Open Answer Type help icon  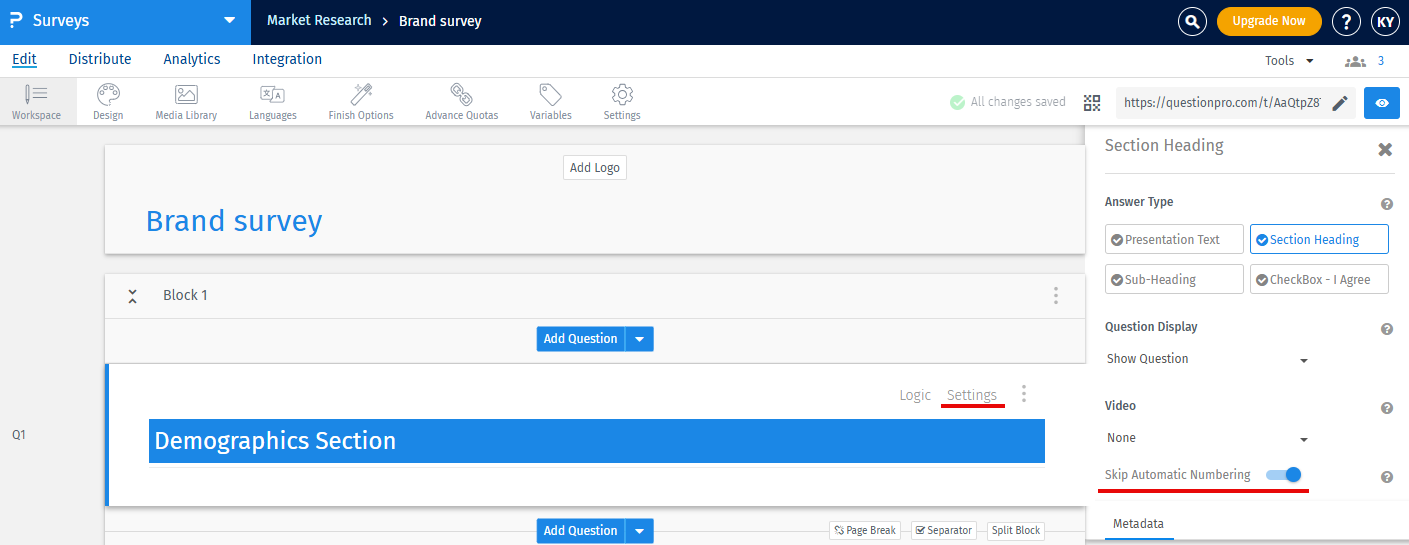[x=1387, y=204]
